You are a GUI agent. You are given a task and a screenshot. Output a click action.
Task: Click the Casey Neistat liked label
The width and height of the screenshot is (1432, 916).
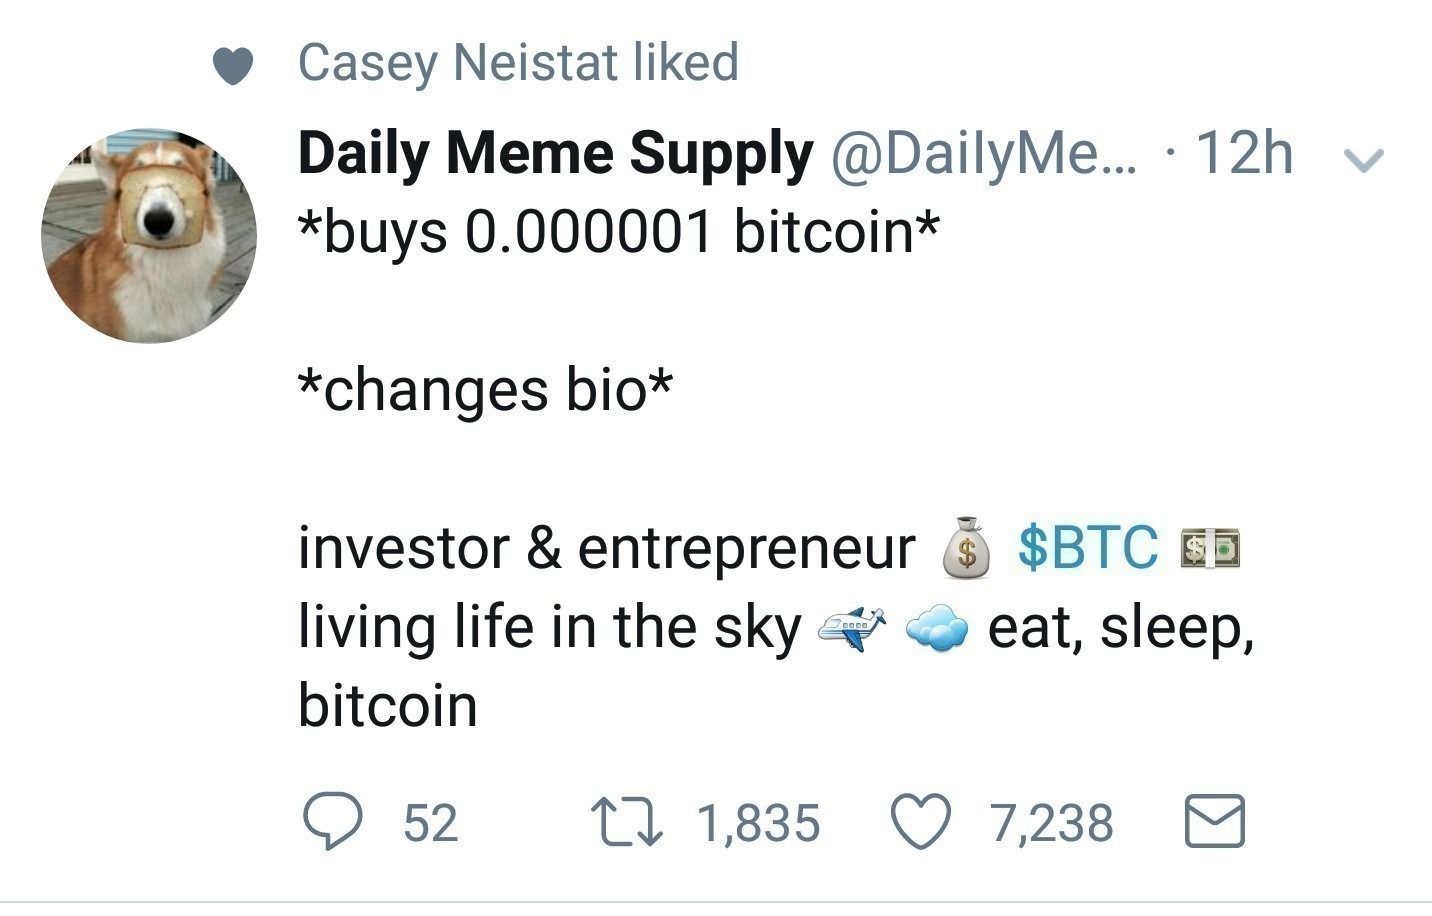coord(518,62)
